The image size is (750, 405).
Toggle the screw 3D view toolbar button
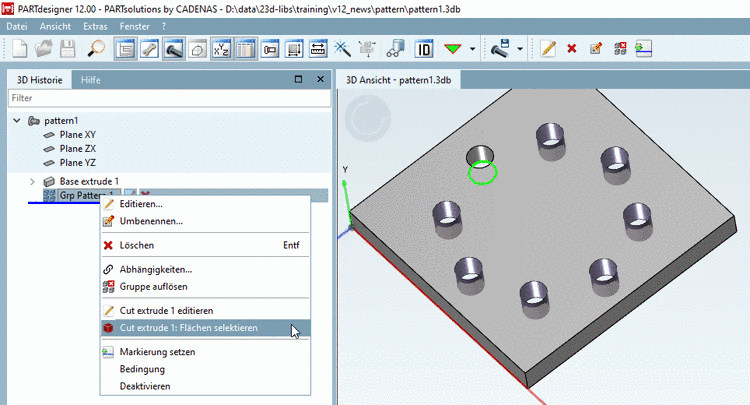click(173, 49)
